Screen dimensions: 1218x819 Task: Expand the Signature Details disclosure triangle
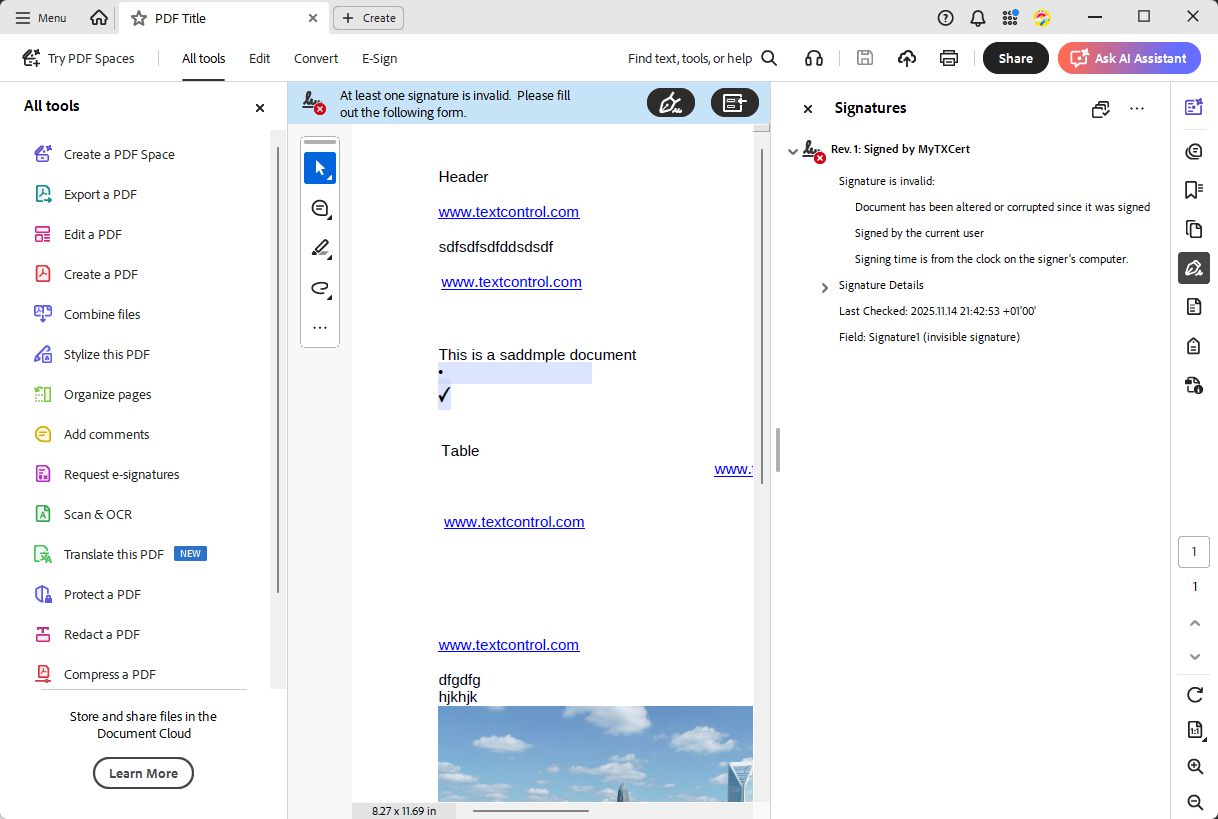(824, 285)
